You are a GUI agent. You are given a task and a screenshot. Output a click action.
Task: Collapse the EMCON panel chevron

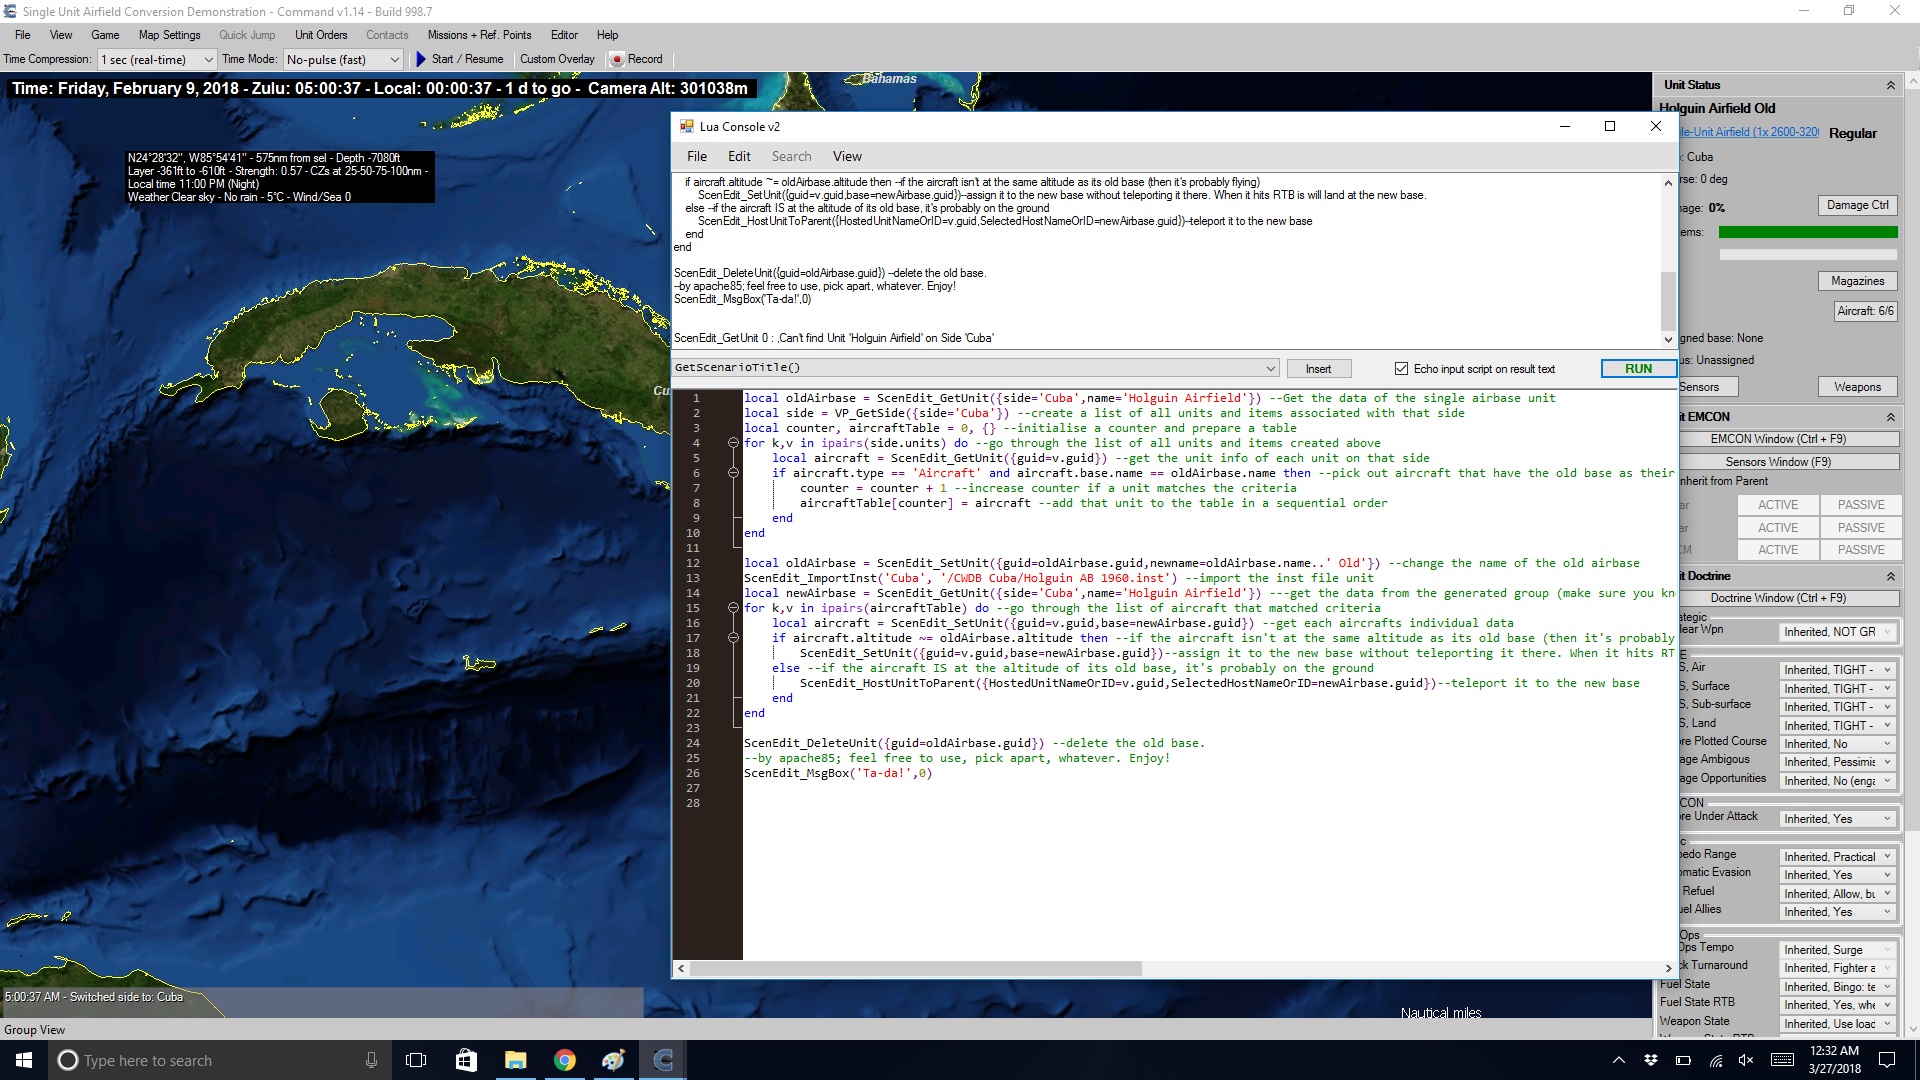pos(1890,417)
